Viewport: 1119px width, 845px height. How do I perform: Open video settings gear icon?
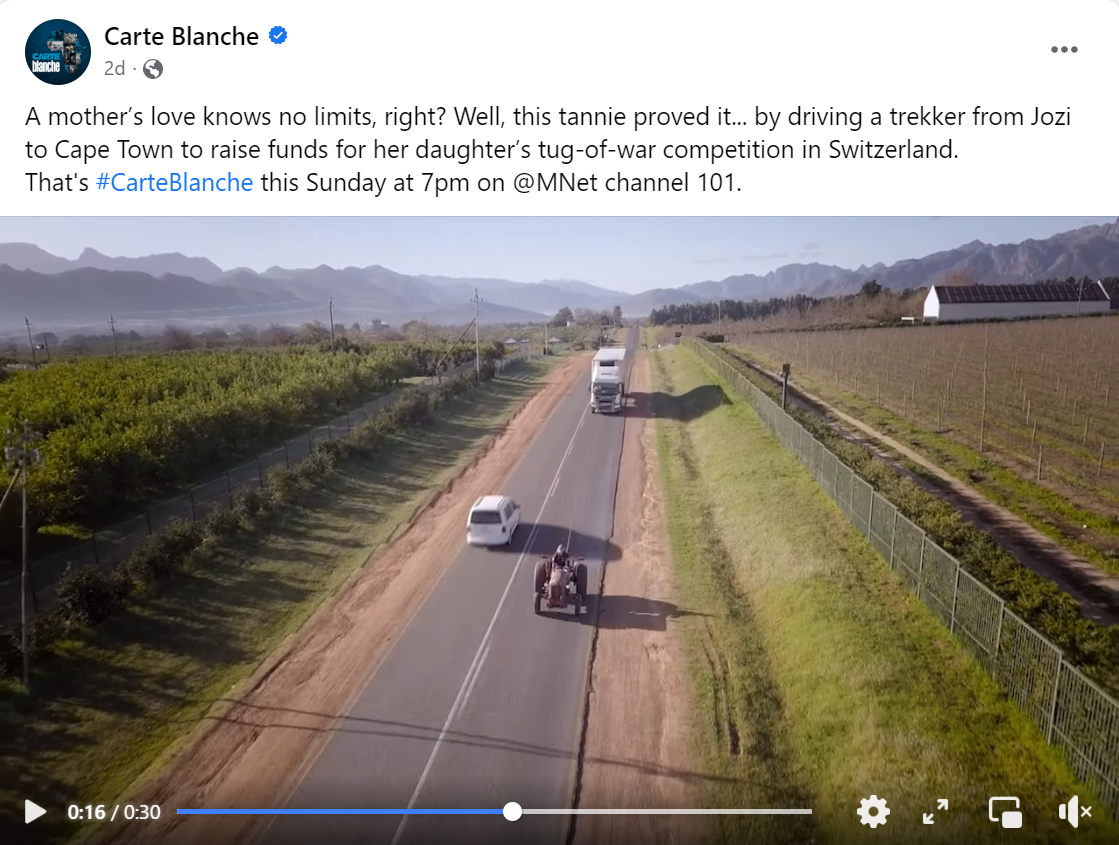873,811
